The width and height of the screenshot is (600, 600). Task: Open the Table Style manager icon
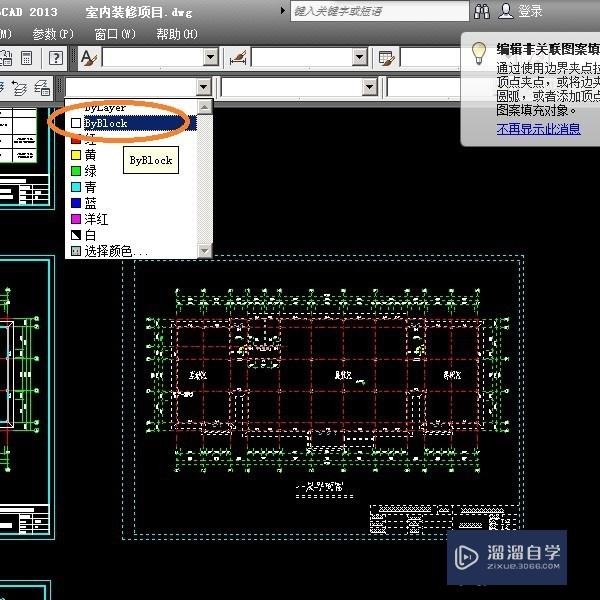(386, 59)
